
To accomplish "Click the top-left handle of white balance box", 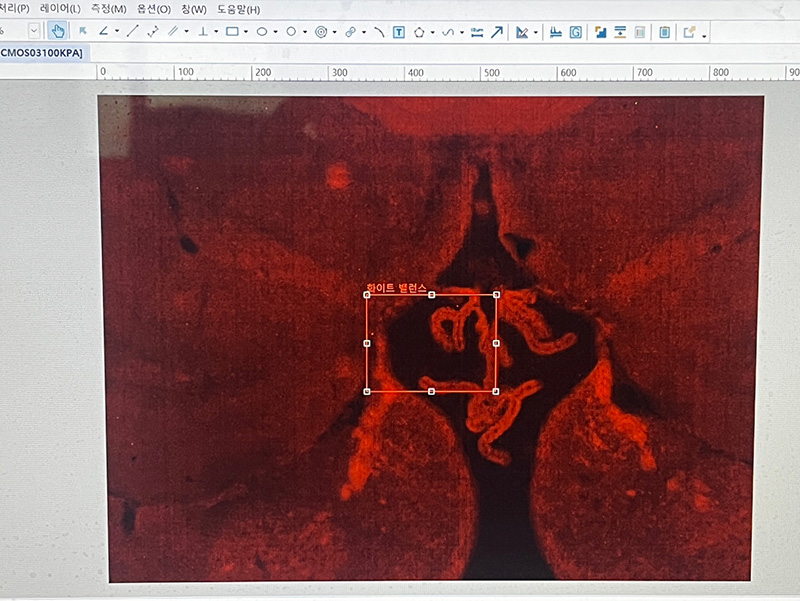I will (x=367, y=296).
